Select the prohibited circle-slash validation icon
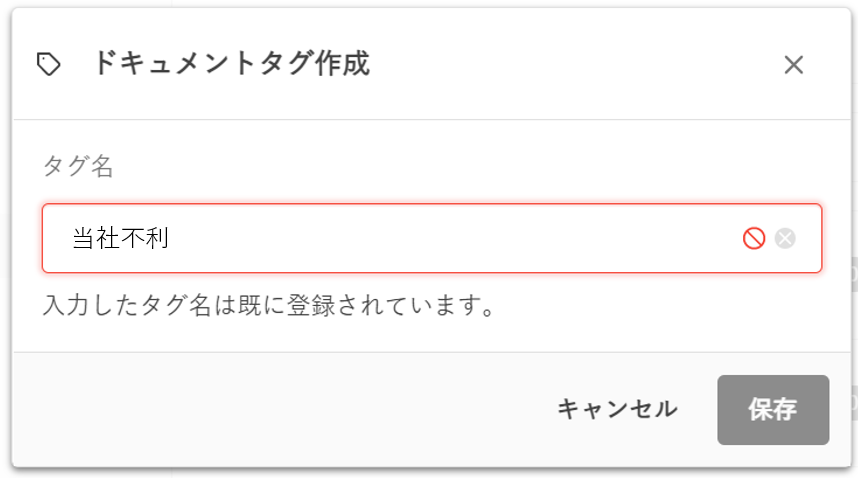Image resolution: width=858 pixels, height=478 pixels. 754,238
